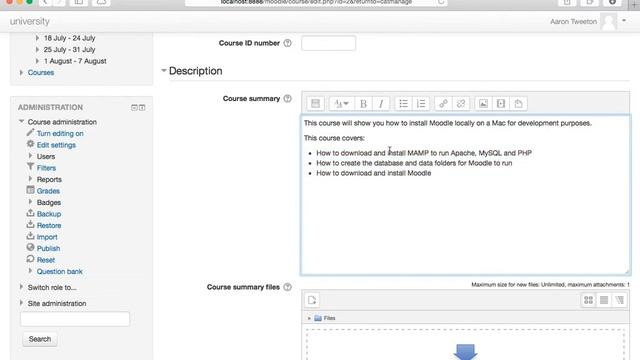Click the user avatar picture
The image size is (640, 360).
(x=609, y=22)
